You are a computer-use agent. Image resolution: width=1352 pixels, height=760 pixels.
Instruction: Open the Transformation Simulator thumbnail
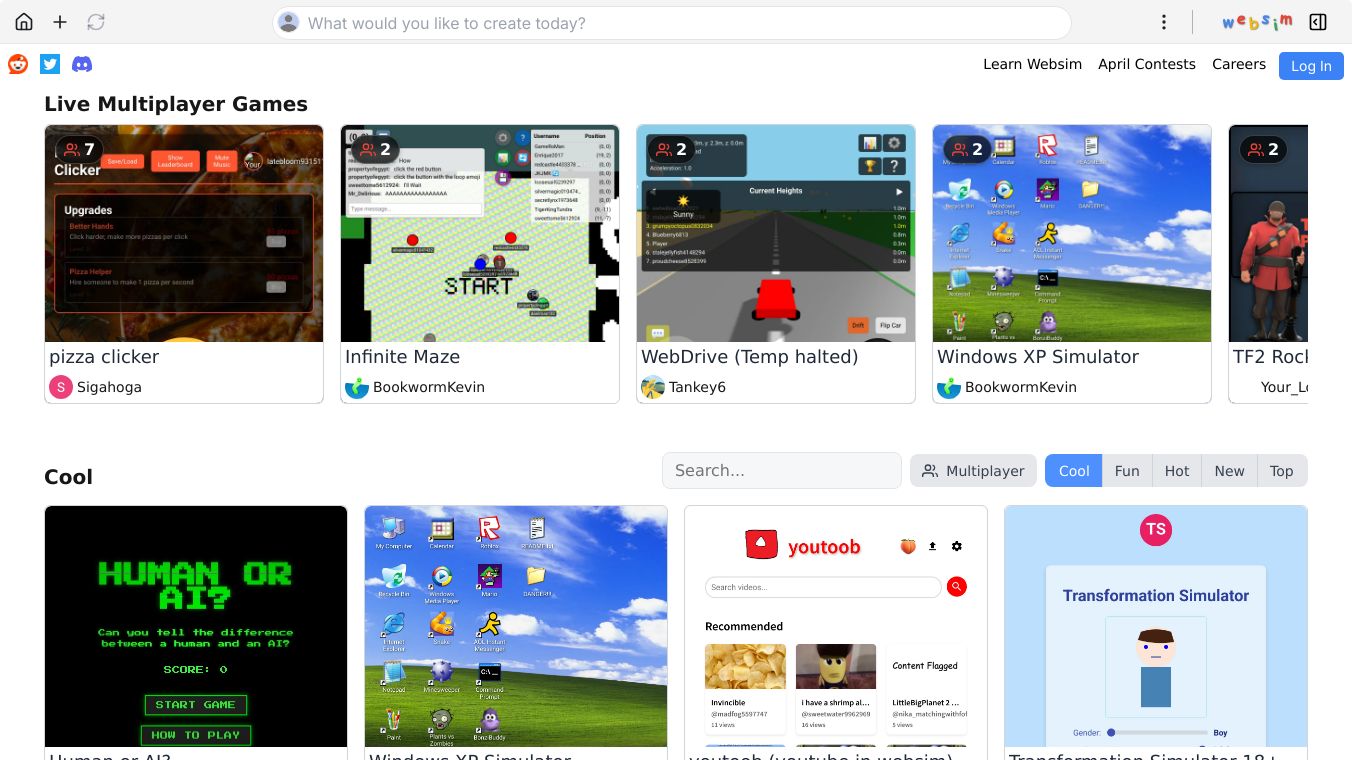point(1156,626)
